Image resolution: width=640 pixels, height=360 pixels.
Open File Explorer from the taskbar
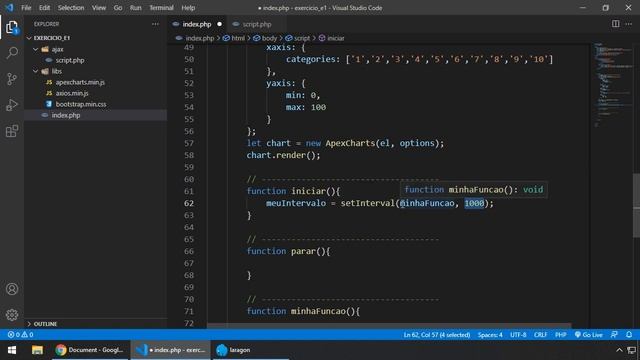[37, 350]
